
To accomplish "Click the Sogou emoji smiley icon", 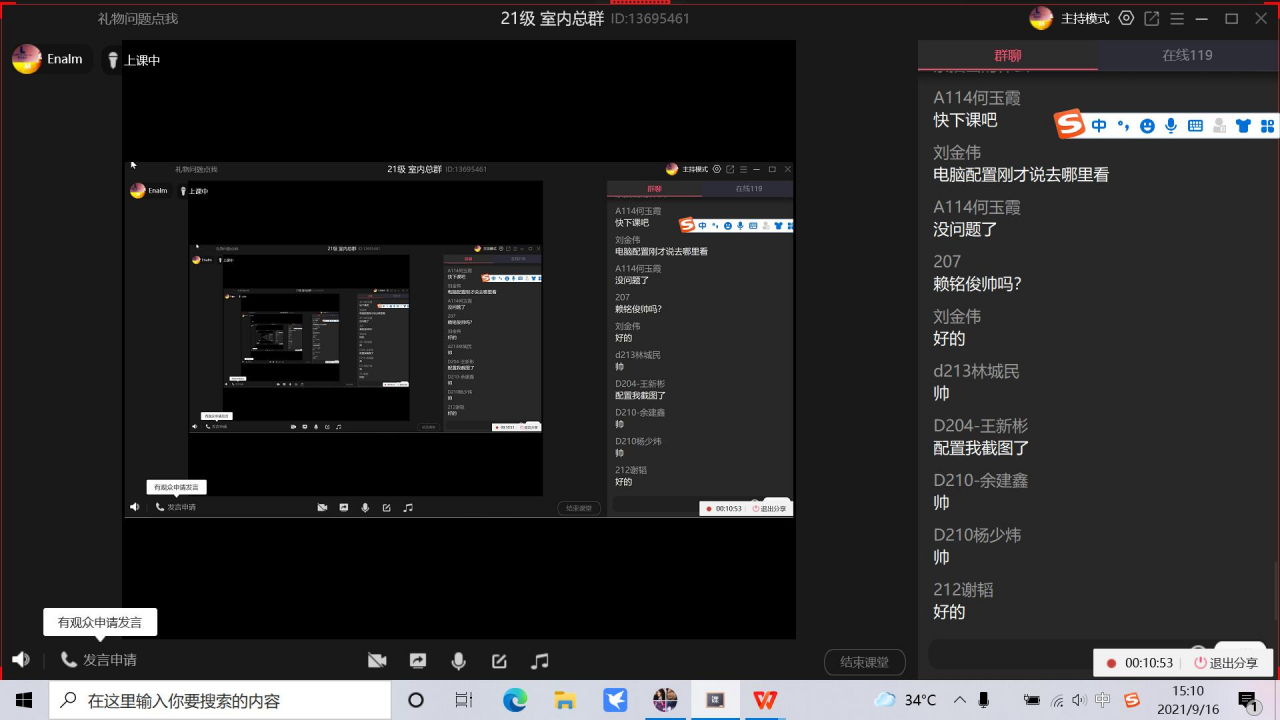I will click(1147, 126).
